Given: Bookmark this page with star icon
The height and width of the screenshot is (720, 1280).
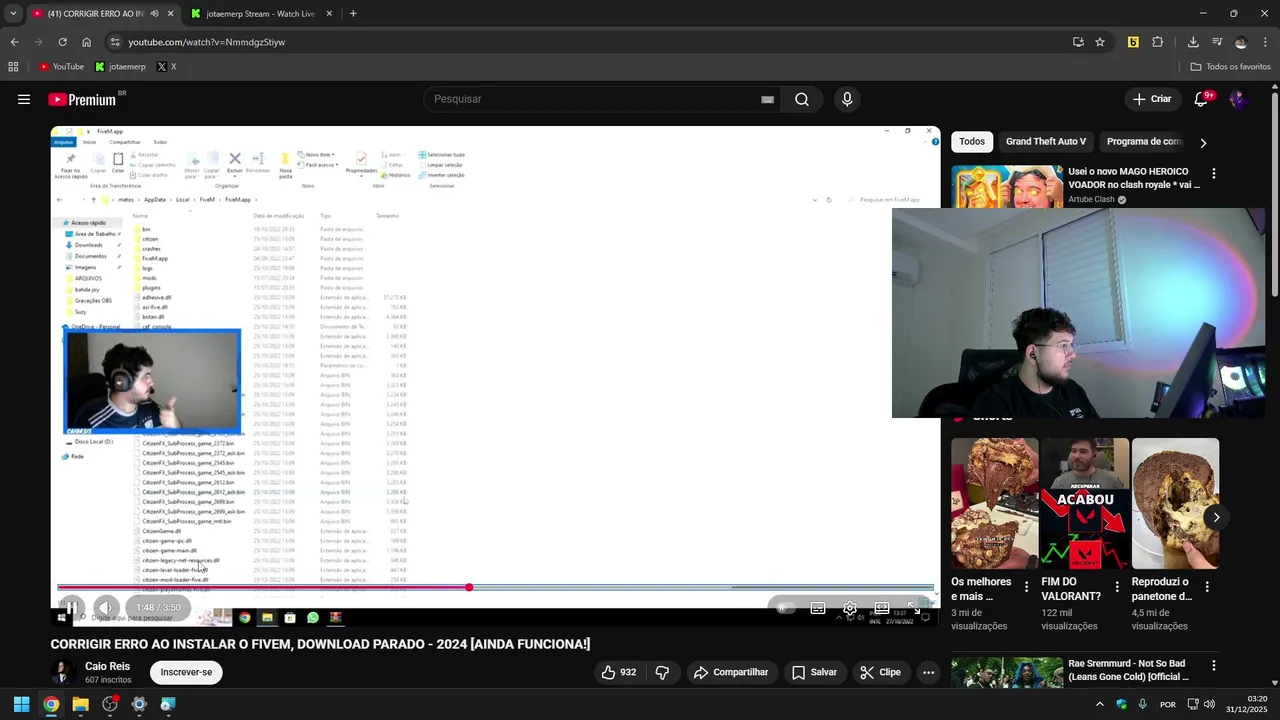Looking at the screenshot, I should click(1100, 42).
